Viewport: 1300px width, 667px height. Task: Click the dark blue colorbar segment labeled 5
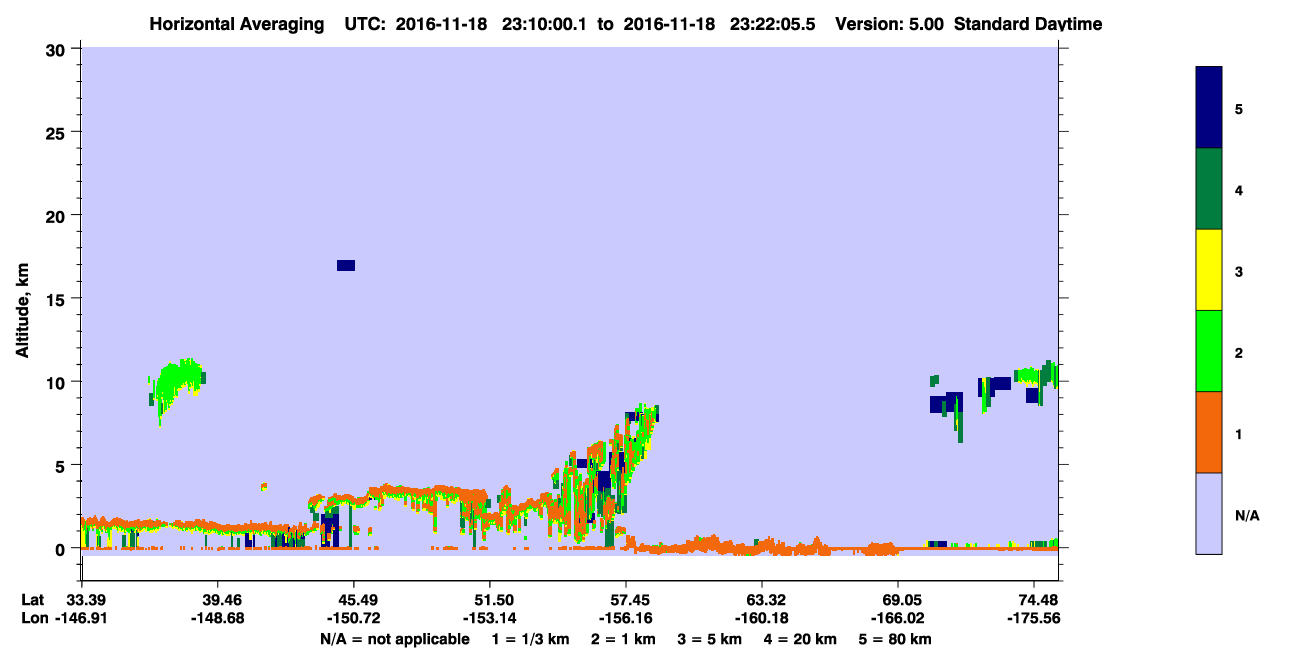click(1209, 108)
